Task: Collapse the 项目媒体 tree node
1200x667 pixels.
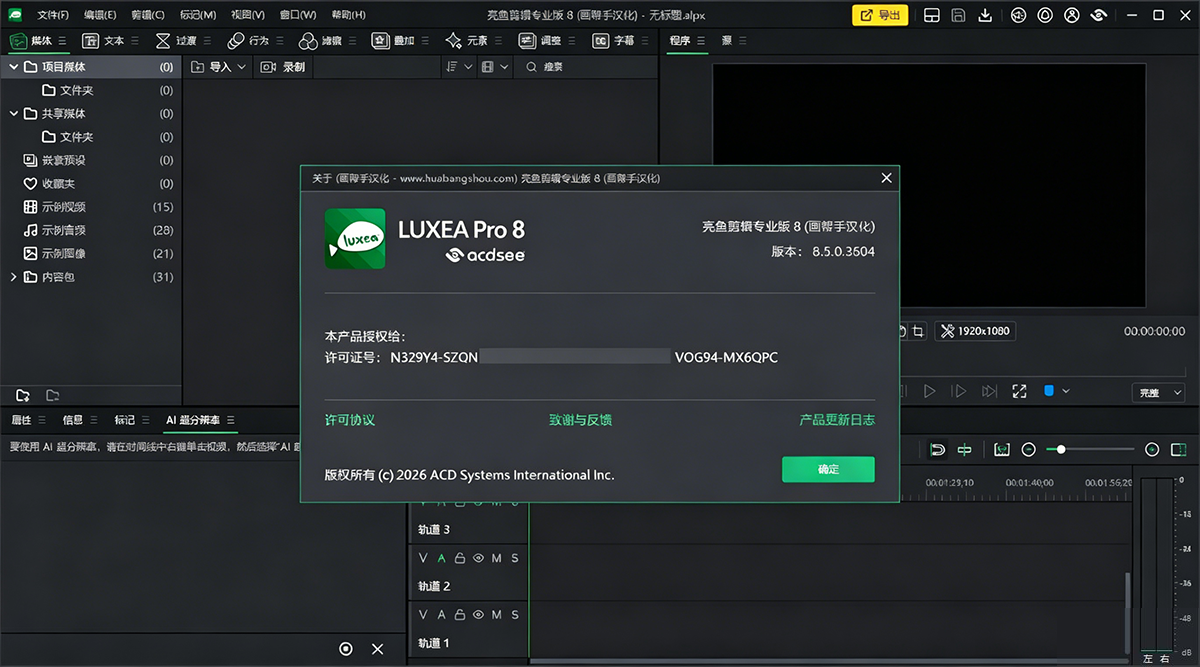Action: [x=14, y=67]
